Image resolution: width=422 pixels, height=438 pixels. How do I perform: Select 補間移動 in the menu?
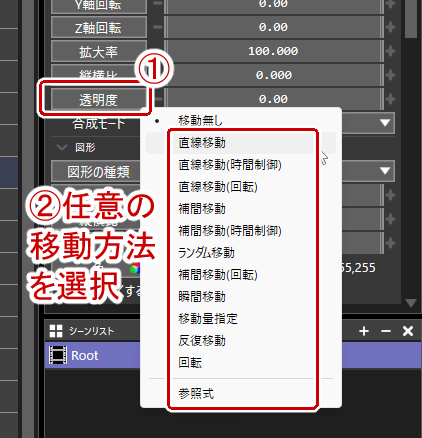pyautogui.click(x=241, y=209)
